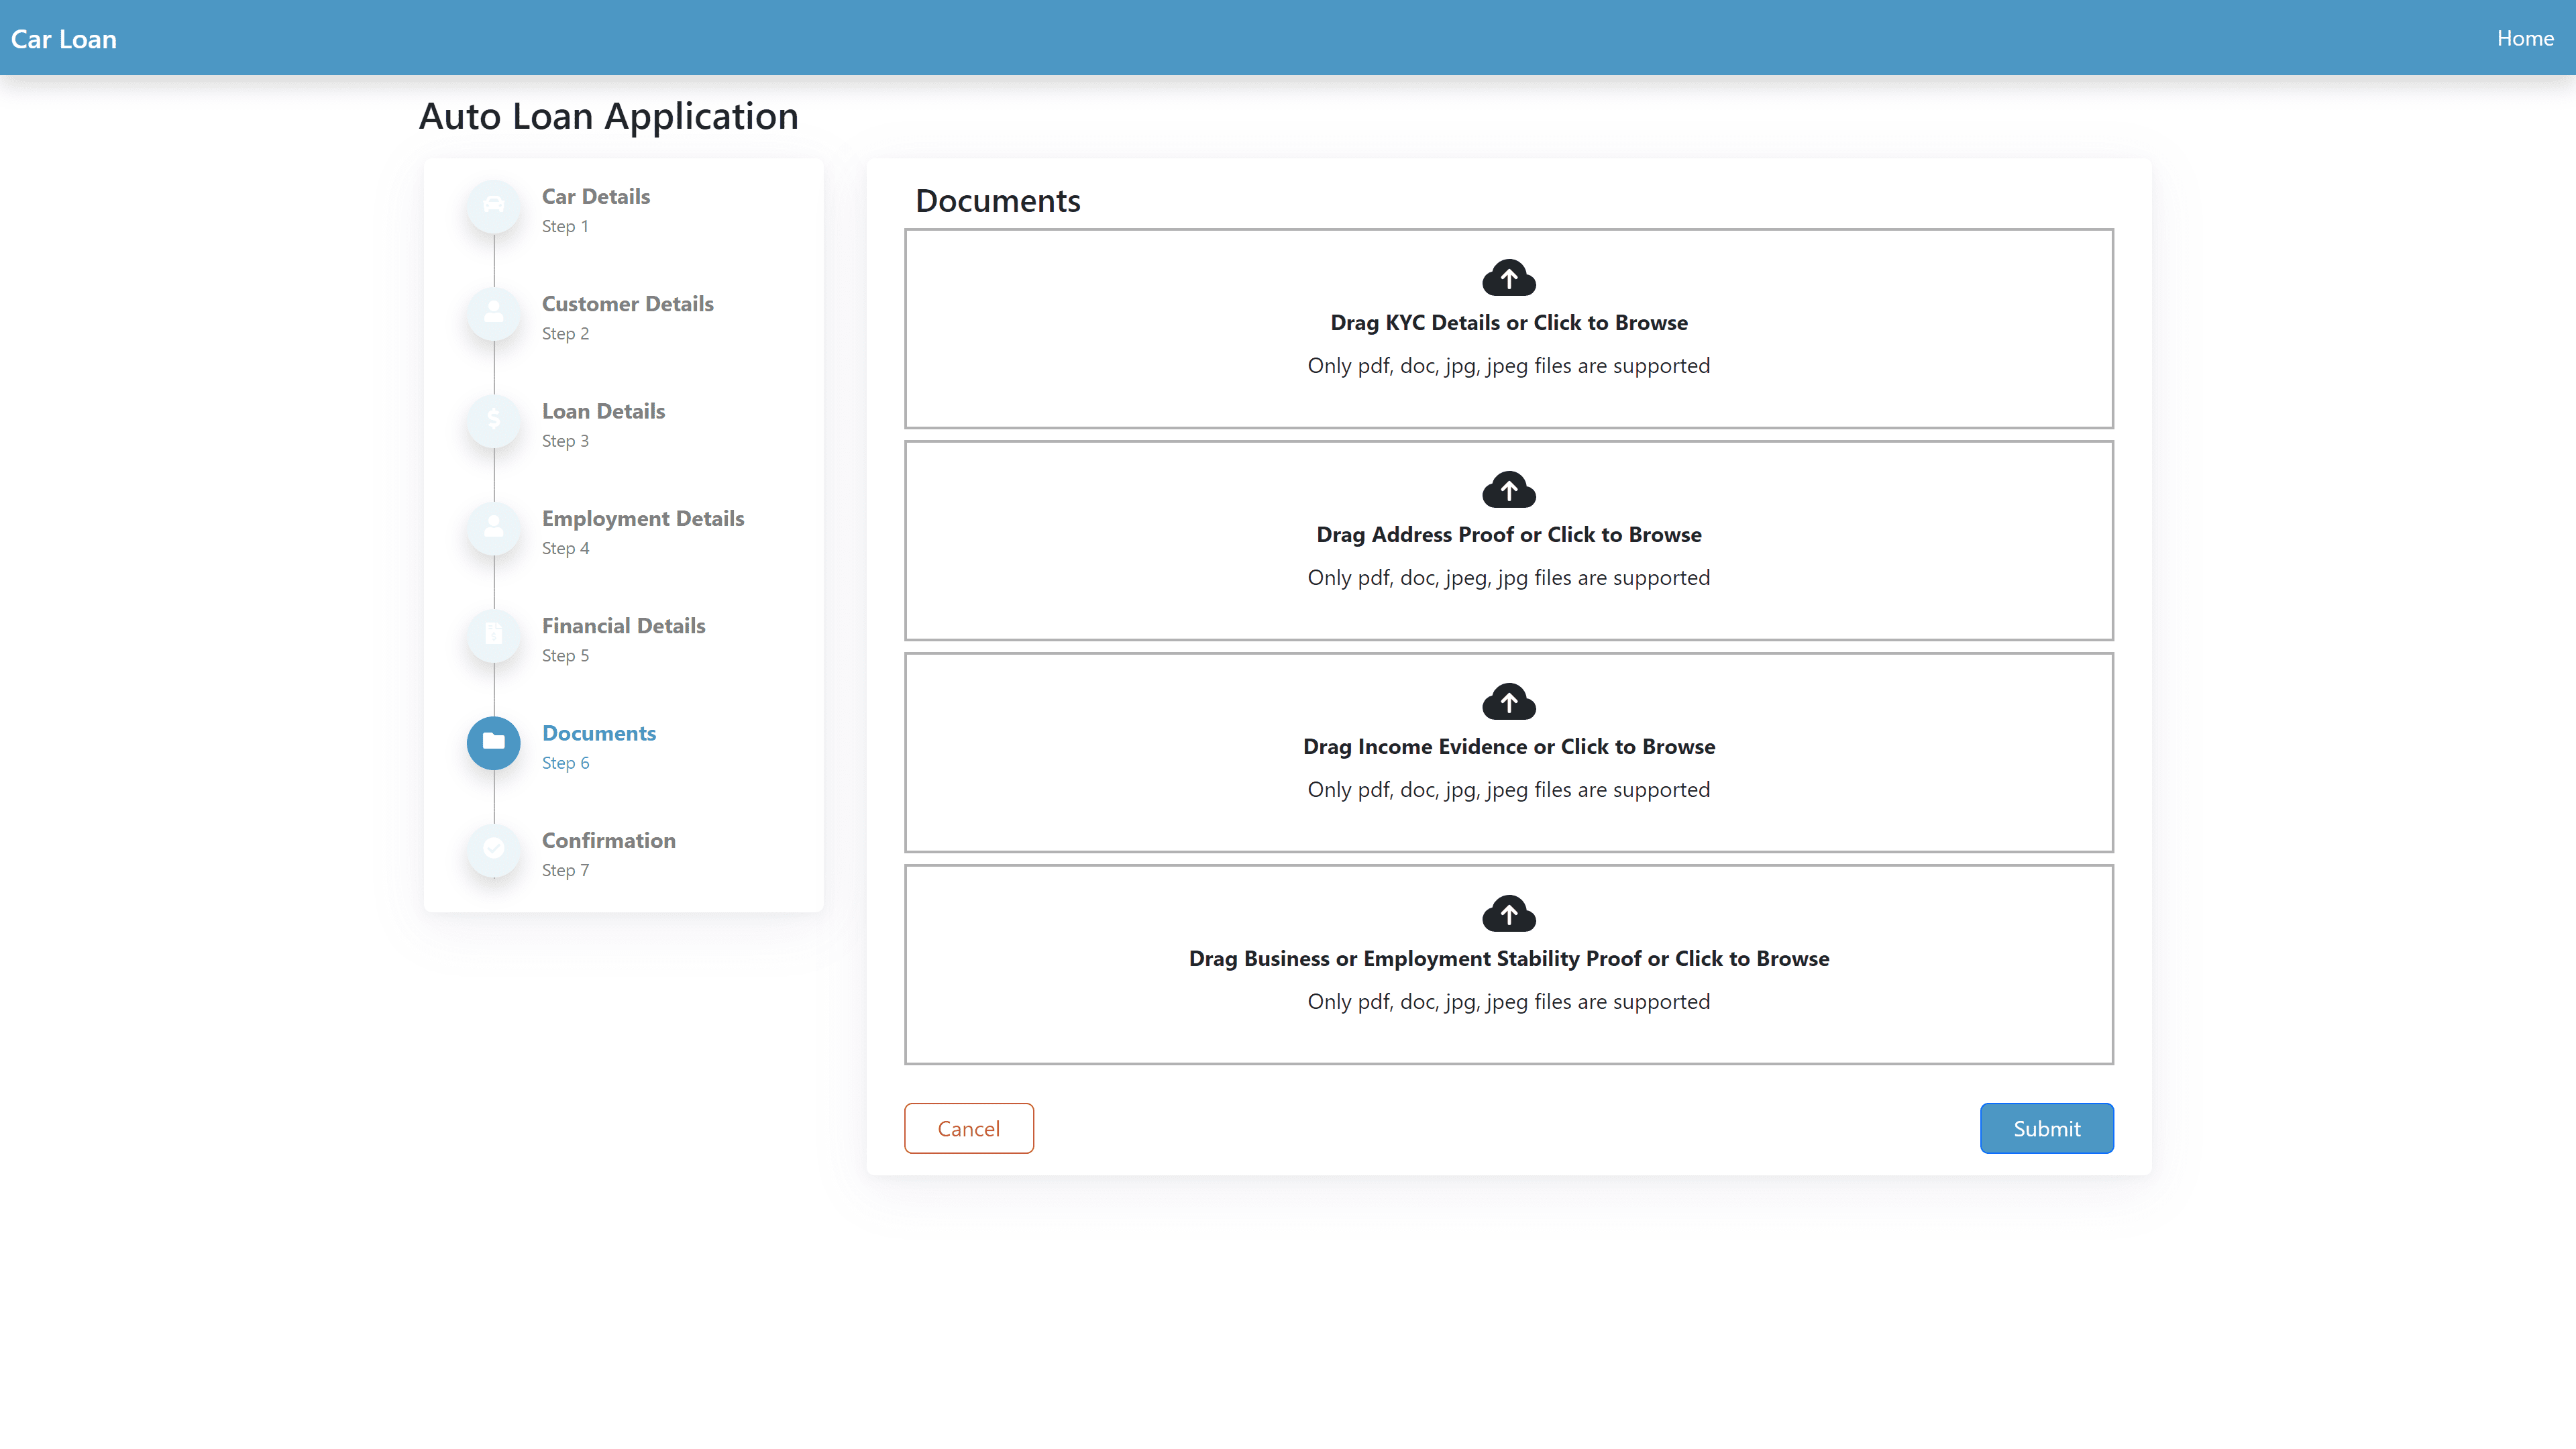Image resolution: width=2576 pixels, height=1449 pixels.
Task: Click the 'Documents' section heading
Action: click(x=997, y=200)
